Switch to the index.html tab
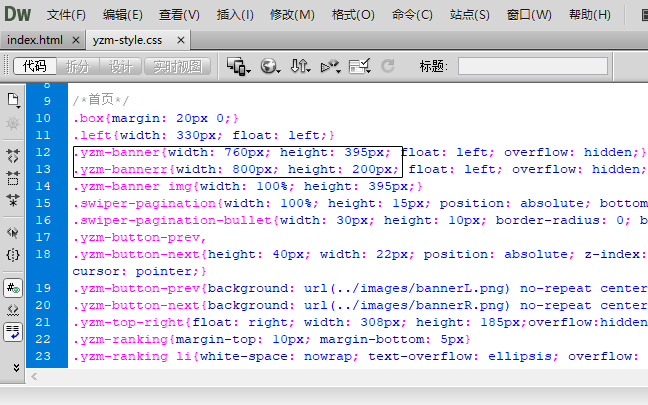 tap(35, 40)
